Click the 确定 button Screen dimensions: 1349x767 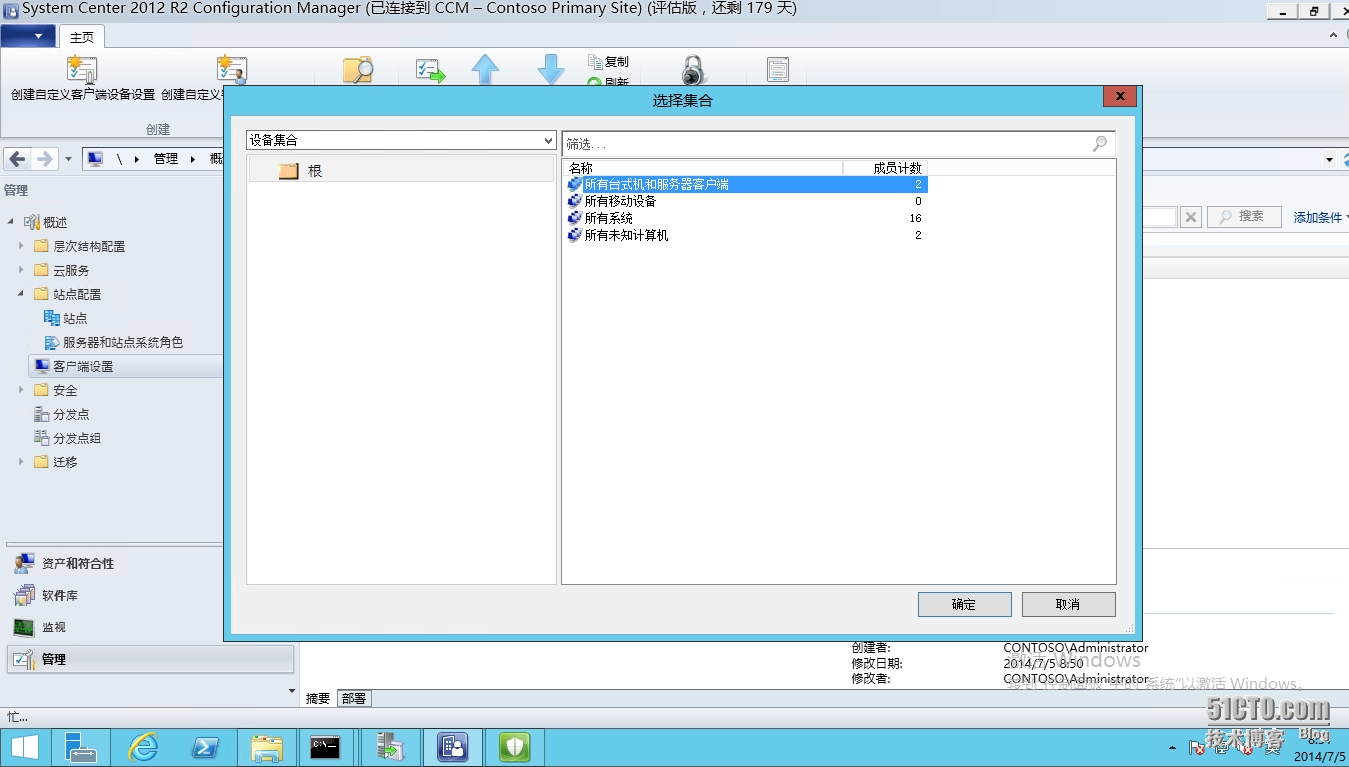(x=964, y=604)
